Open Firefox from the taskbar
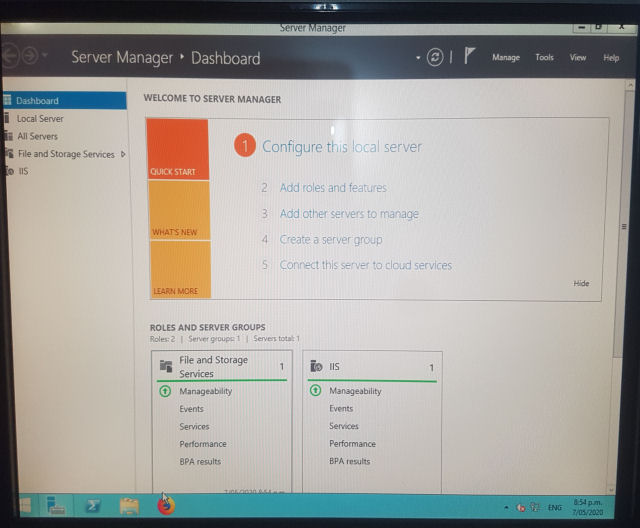The width and height of the screenshot is (640, 528). [166, 505]
